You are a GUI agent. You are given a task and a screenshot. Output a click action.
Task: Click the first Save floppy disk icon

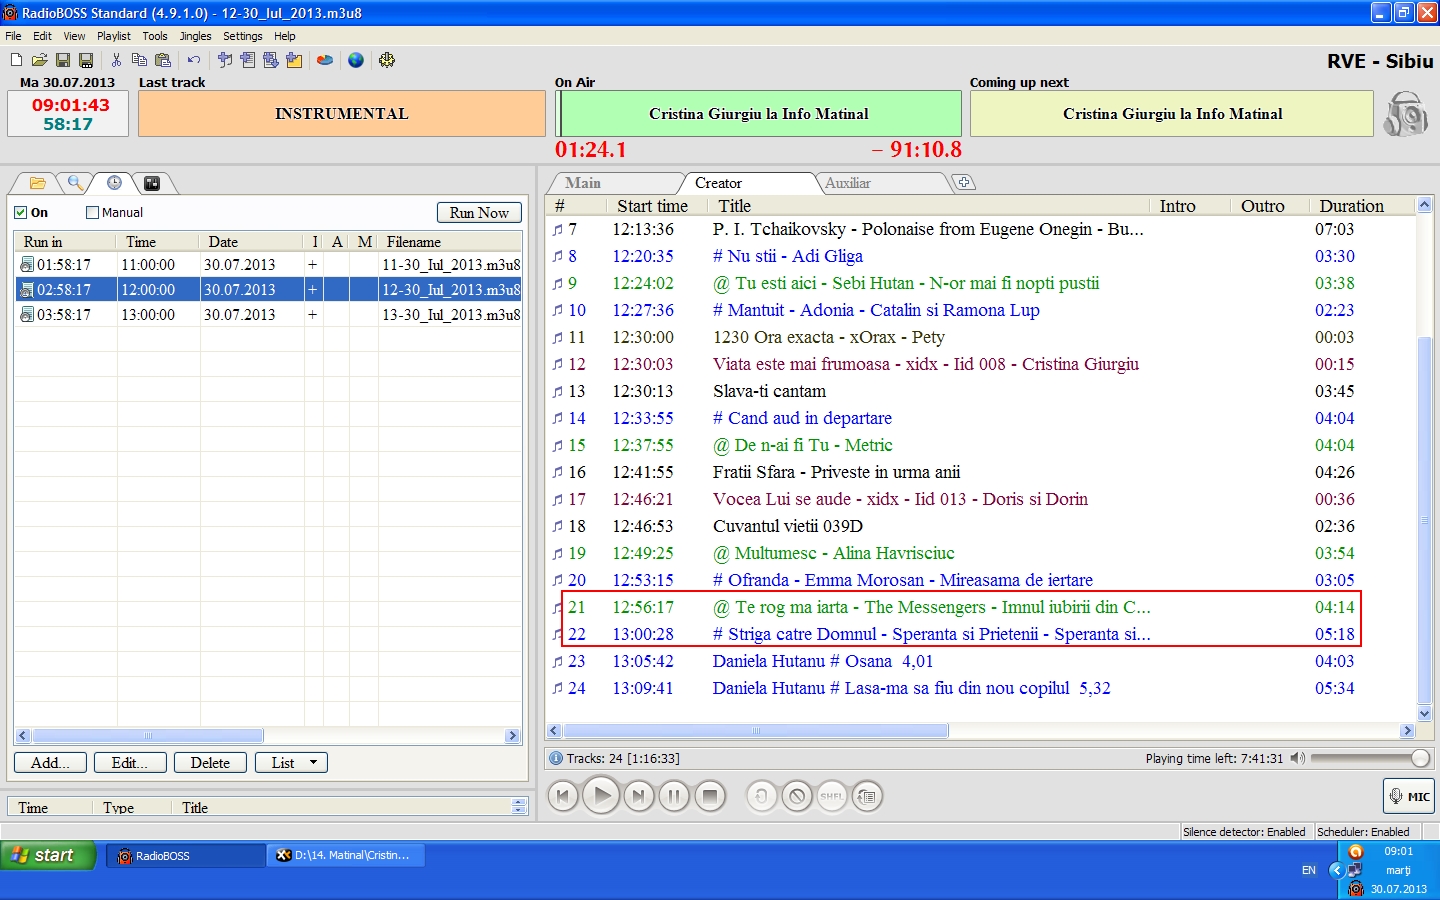[63, 60]
